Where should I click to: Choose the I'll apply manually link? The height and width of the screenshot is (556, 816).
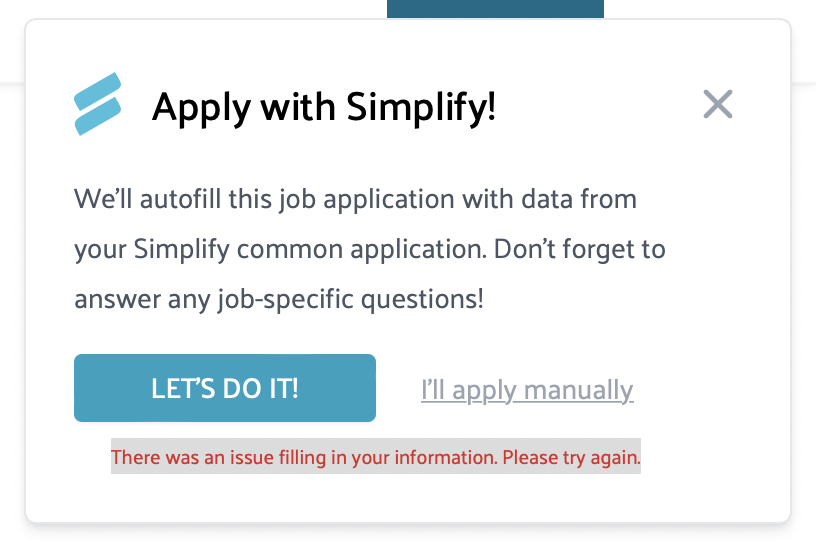click(527, 389)
